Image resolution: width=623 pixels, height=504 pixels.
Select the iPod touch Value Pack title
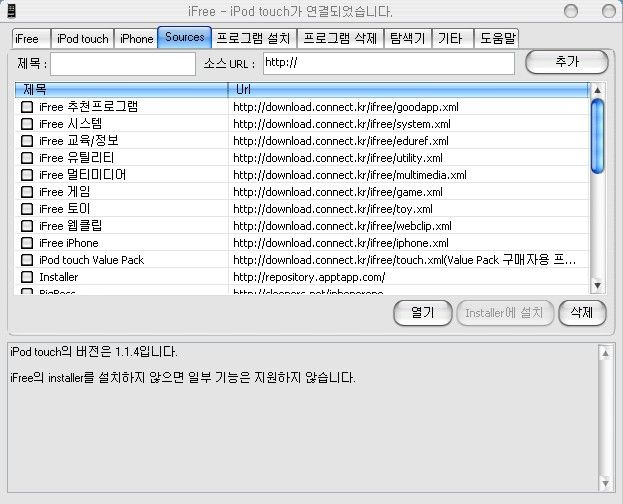(91, 260)
